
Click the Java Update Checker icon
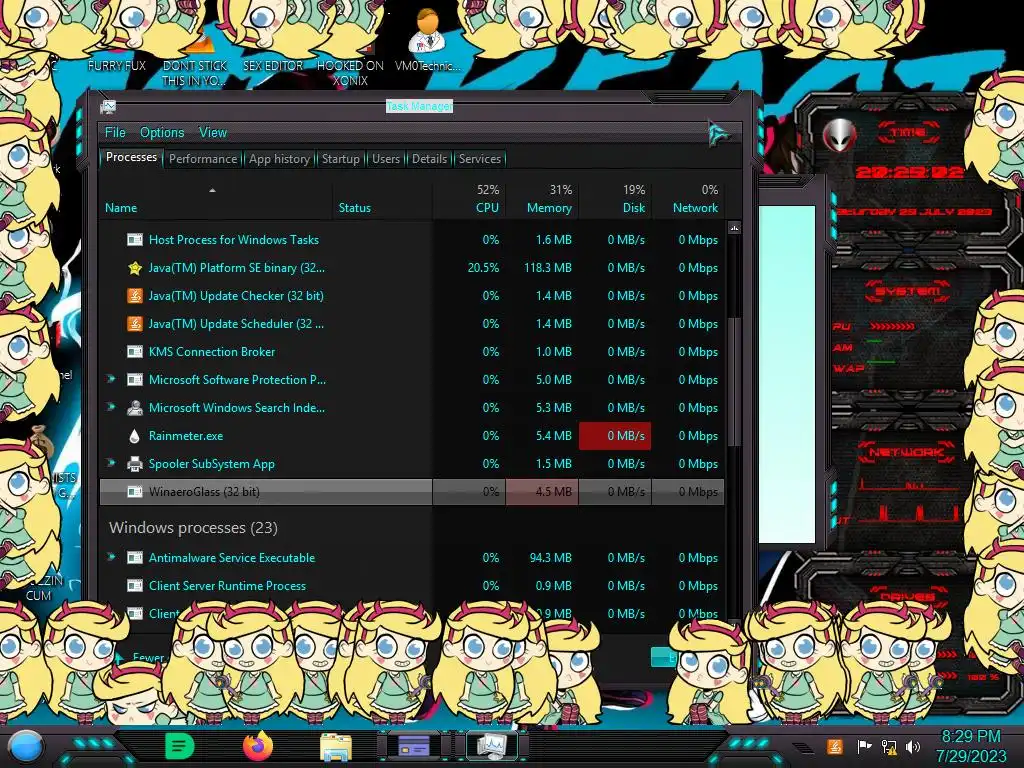coord(135,296)
